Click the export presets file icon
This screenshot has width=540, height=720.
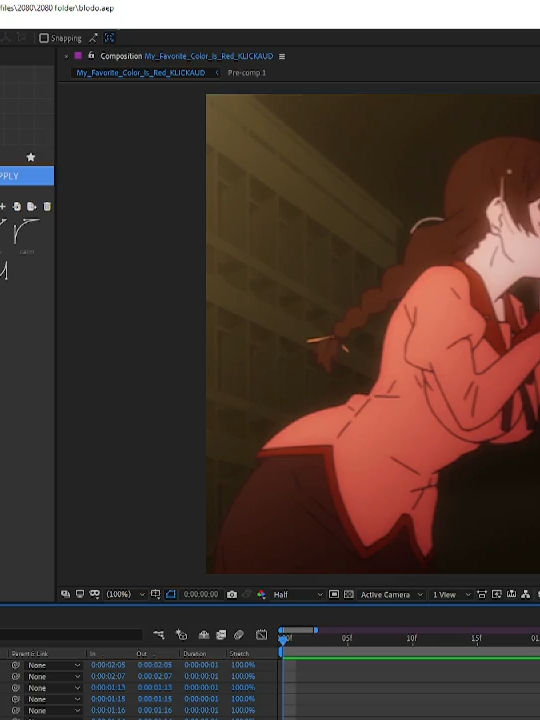pos(32,207)
